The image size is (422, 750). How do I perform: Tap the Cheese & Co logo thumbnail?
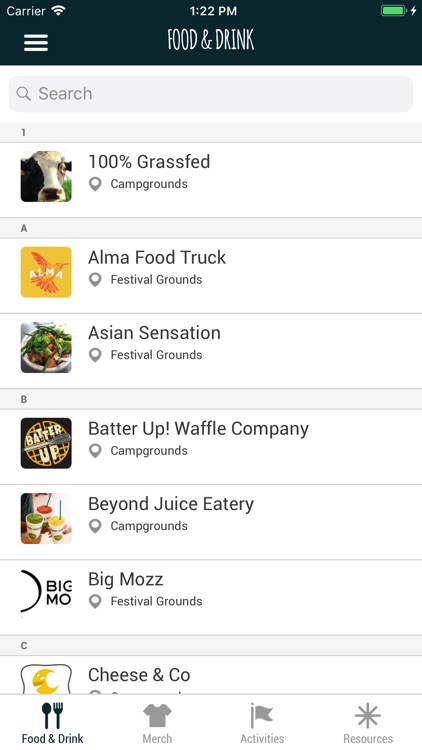point(46,679)
